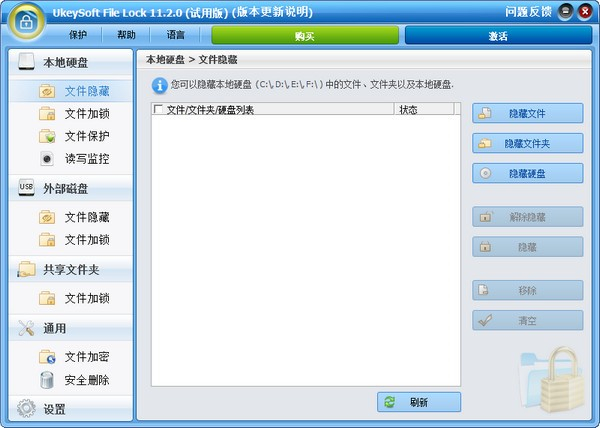Click the 隐藏文件夹 button
This screenshot has height=428, width=600.
(528, 143)
